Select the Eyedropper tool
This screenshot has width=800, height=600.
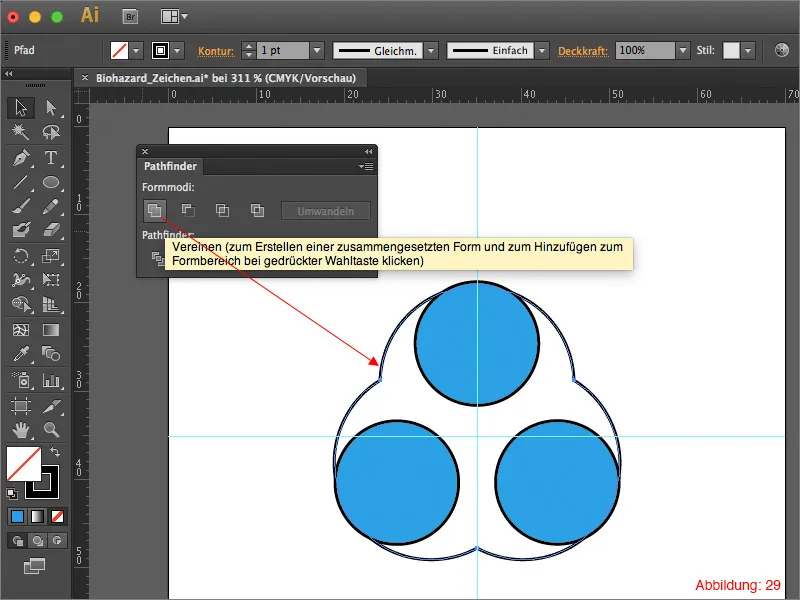(21, 354)
